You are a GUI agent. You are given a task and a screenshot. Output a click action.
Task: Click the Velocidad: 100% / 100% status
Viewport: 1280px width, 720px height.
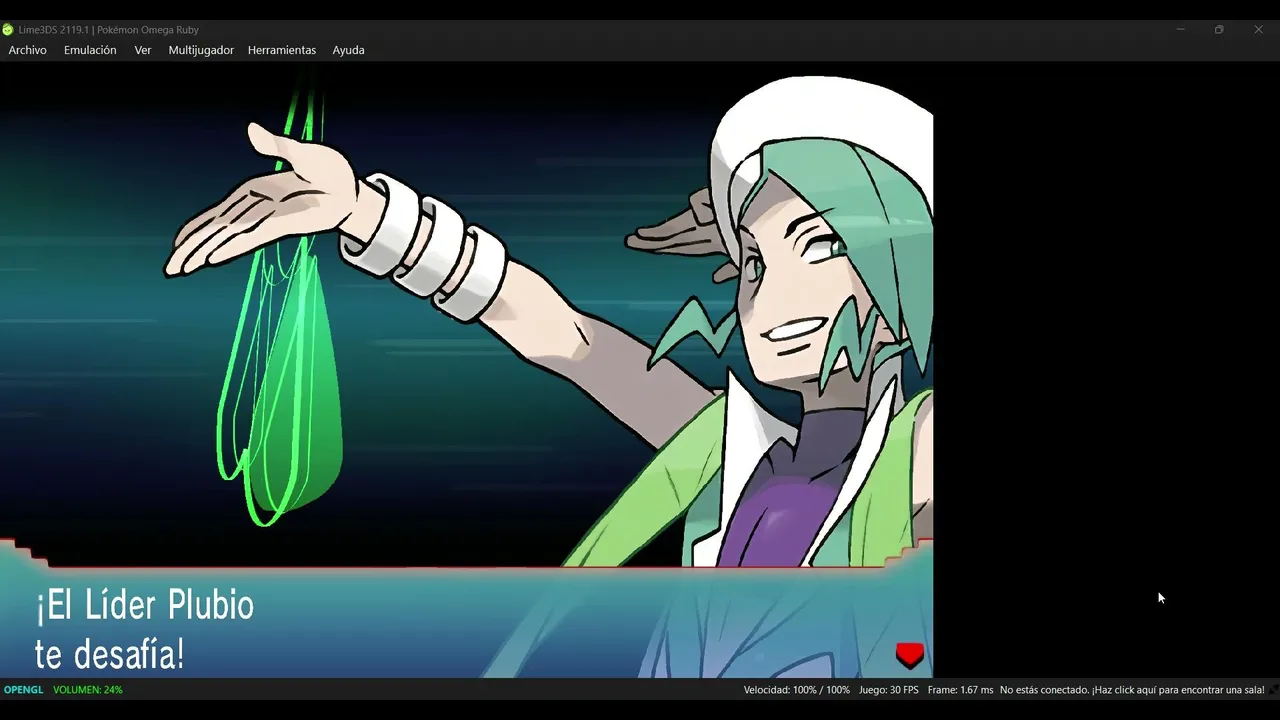pos(796,690)
